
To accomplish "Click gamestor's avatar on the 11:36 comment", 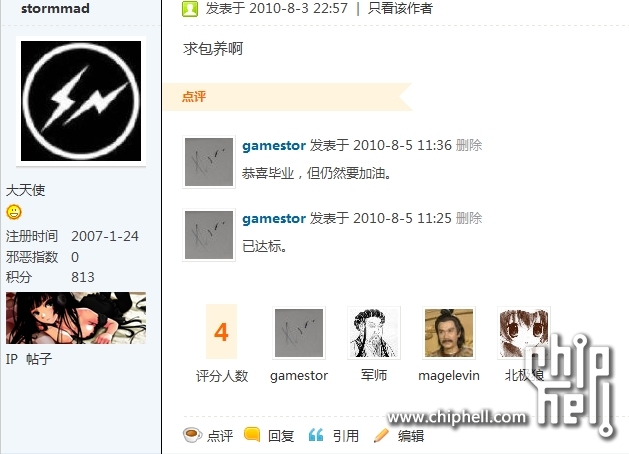I will click(x=209, y=162).
